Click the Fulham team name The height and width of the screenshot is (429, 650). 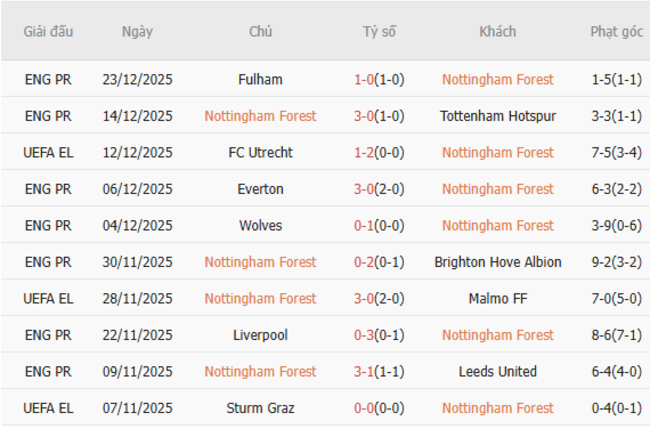click(261, 79)
